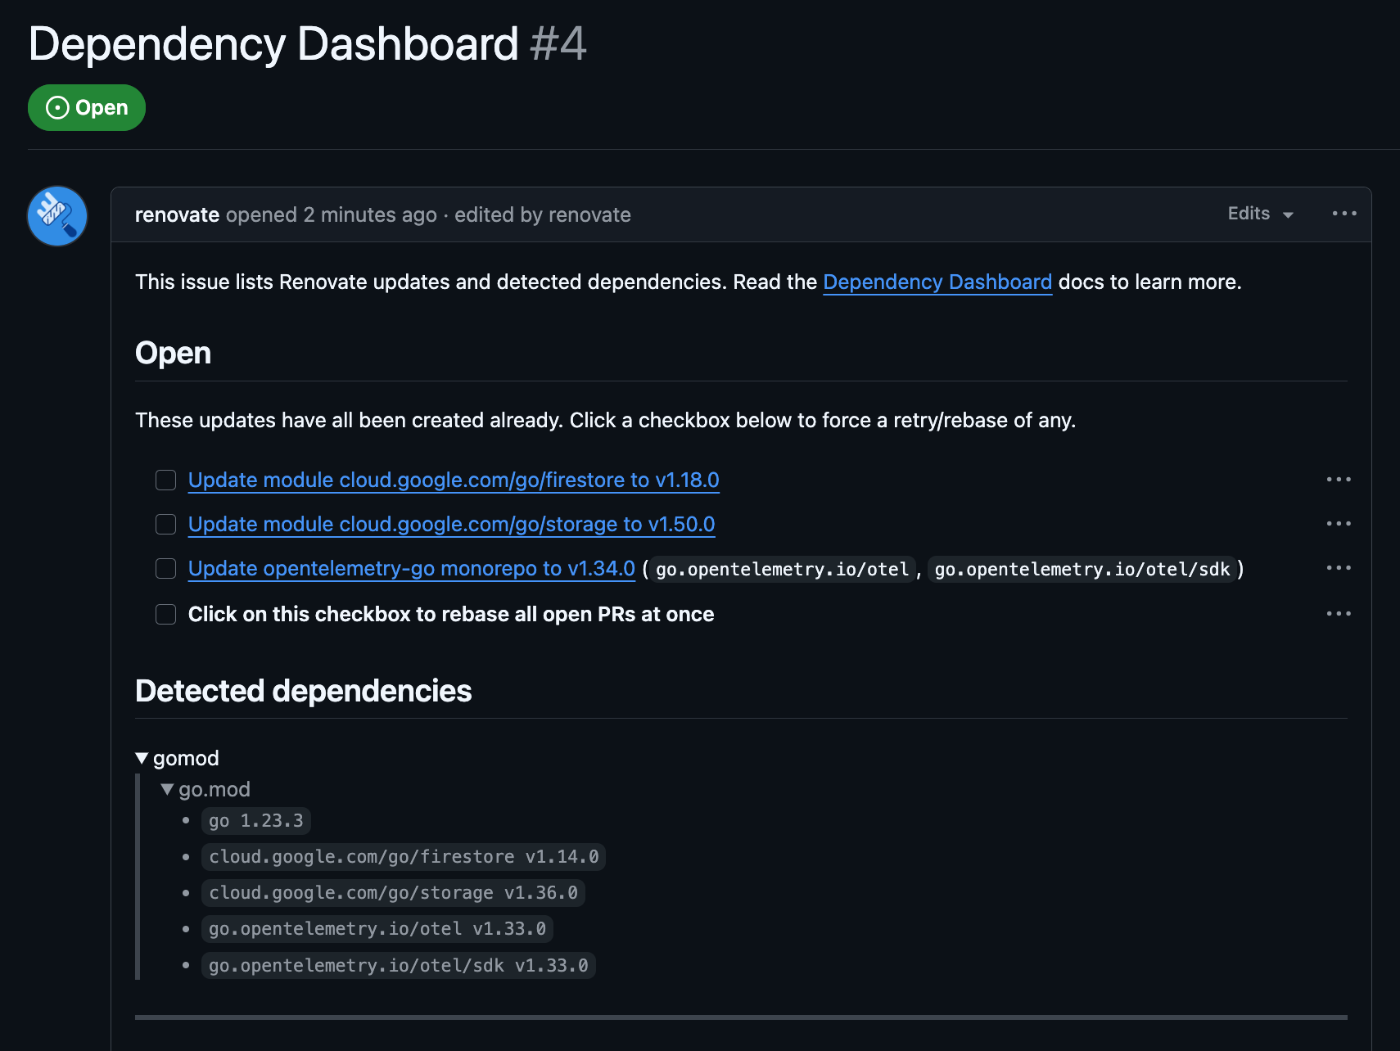Enable the rebase all open PRs checkbox
The width and height of the screenshot is (1400, 1051).
pos(166,614)
